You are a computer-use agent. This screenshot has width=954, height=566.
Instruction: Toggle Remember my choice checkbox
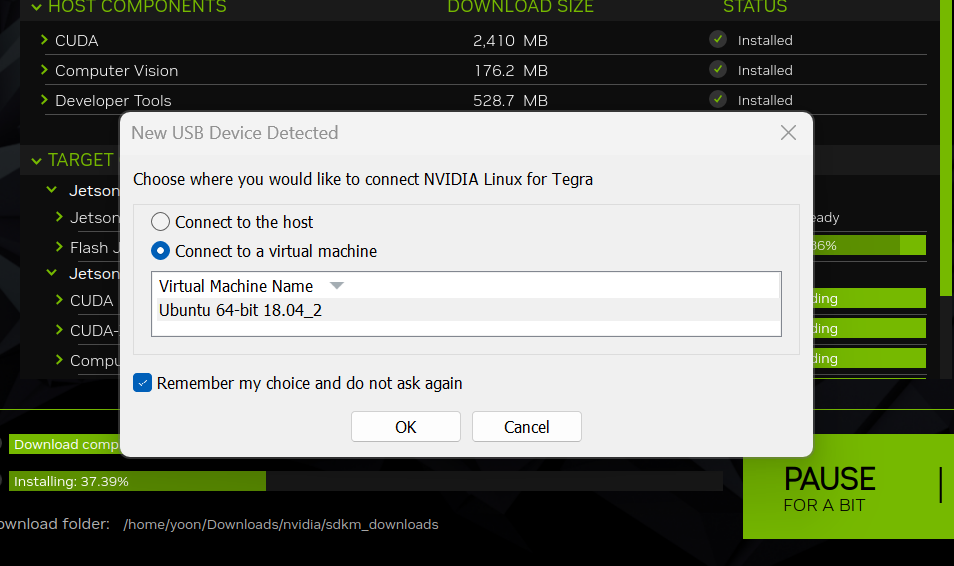point(142,383)
